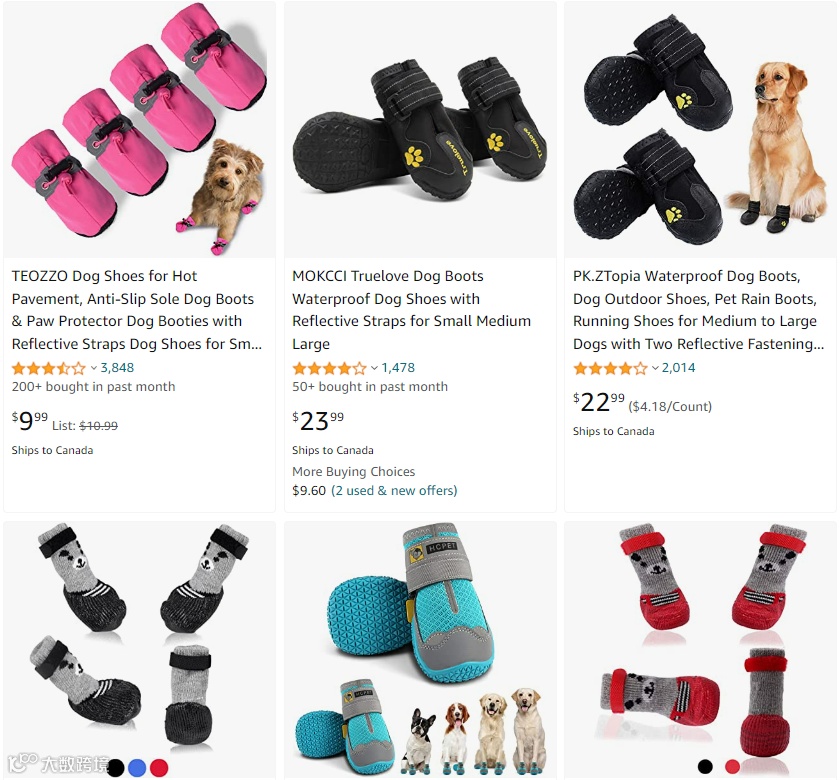Open pink TEOZZO dog shoes image
The image size is (840, 780).
point(139,129)
